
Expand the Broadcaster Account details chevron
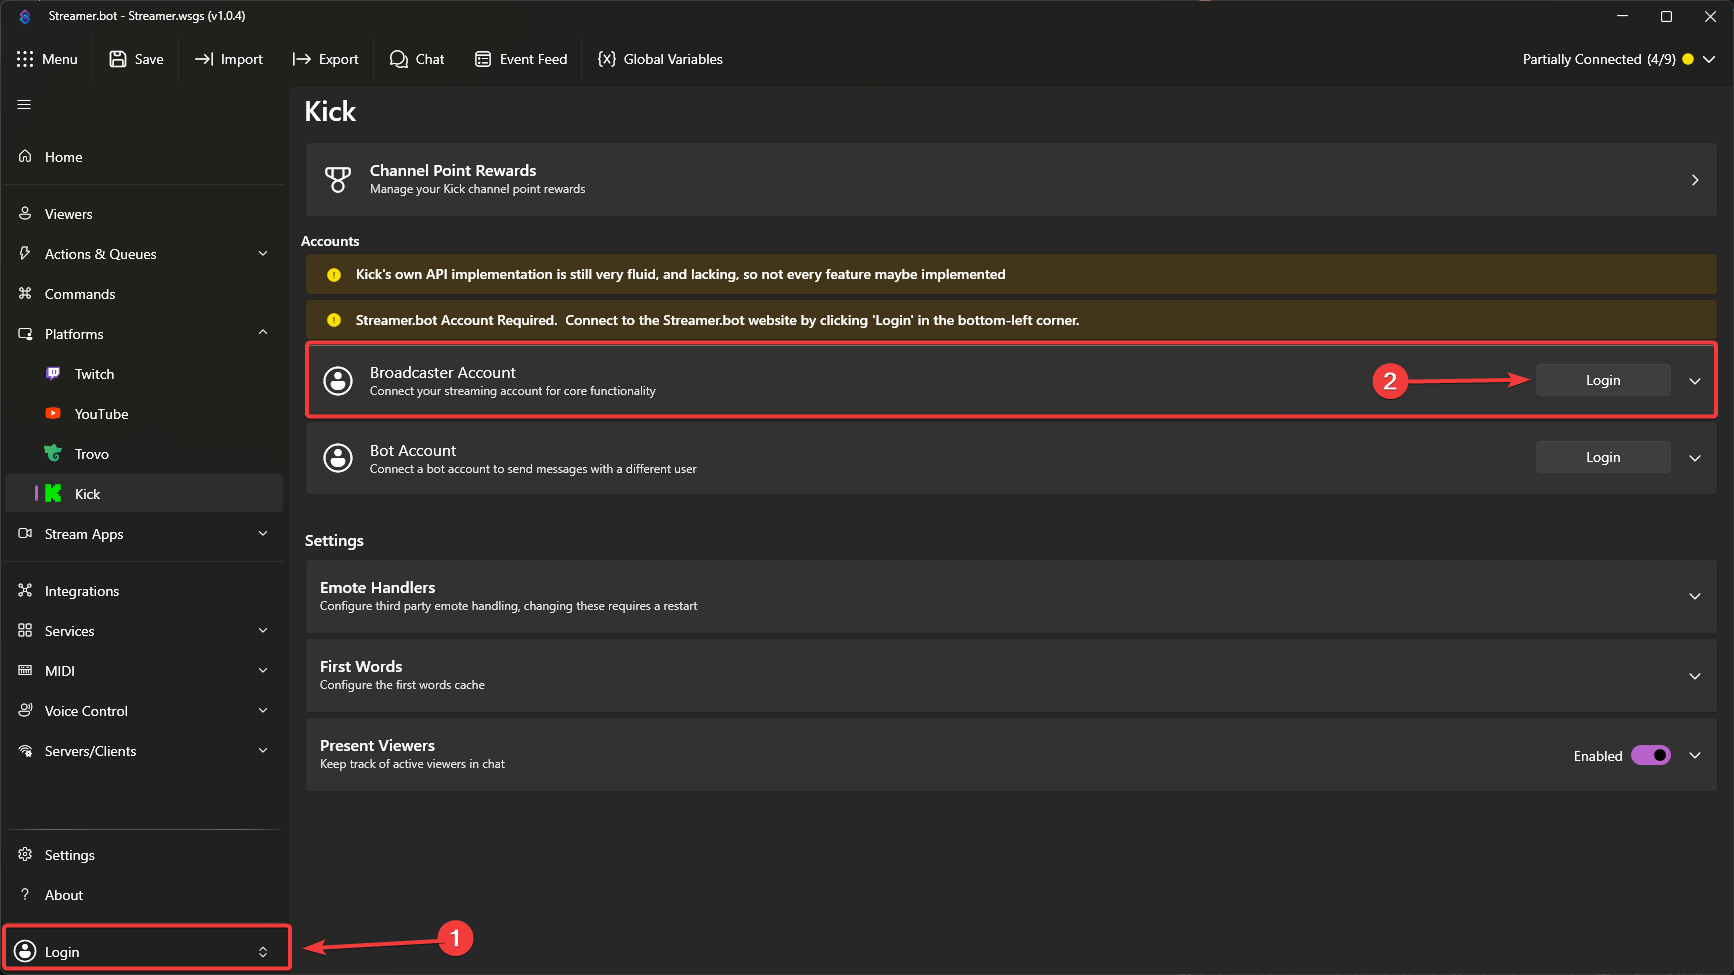[1695, 380]
